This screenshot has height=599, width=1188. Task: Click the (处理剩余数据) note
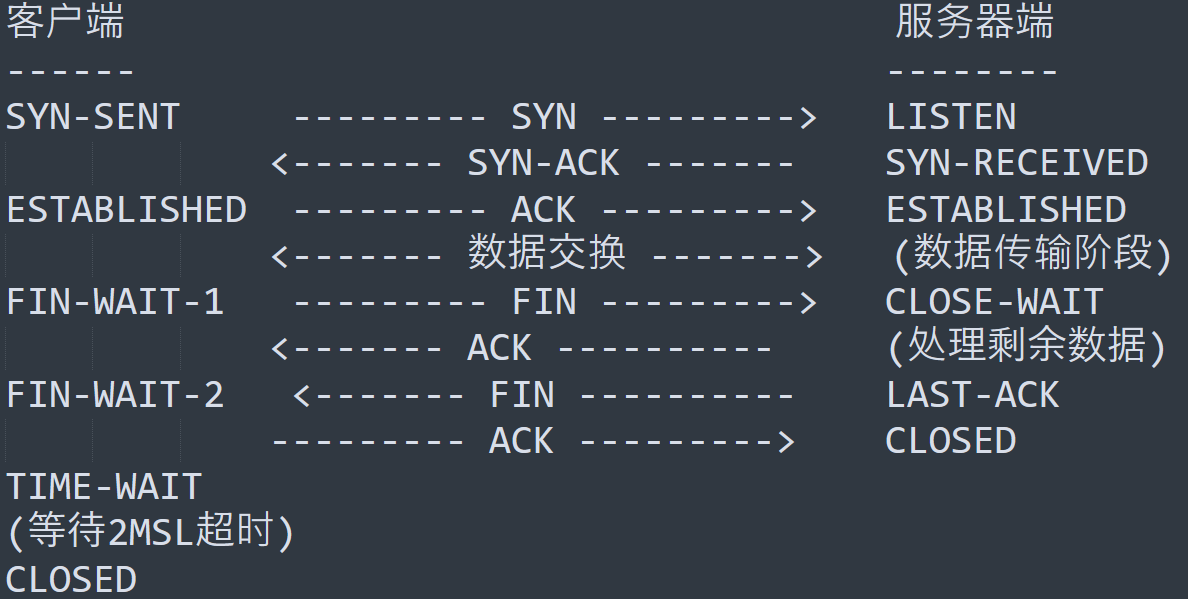1027,347
